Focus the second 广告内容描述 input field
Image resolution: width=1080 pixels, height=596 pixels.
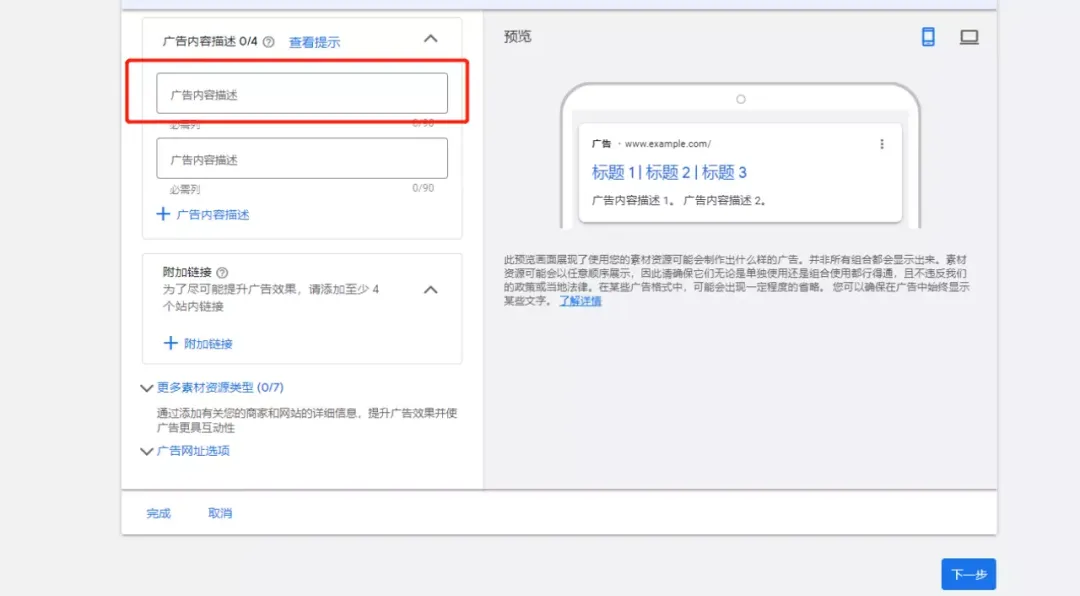click(302, 158)
